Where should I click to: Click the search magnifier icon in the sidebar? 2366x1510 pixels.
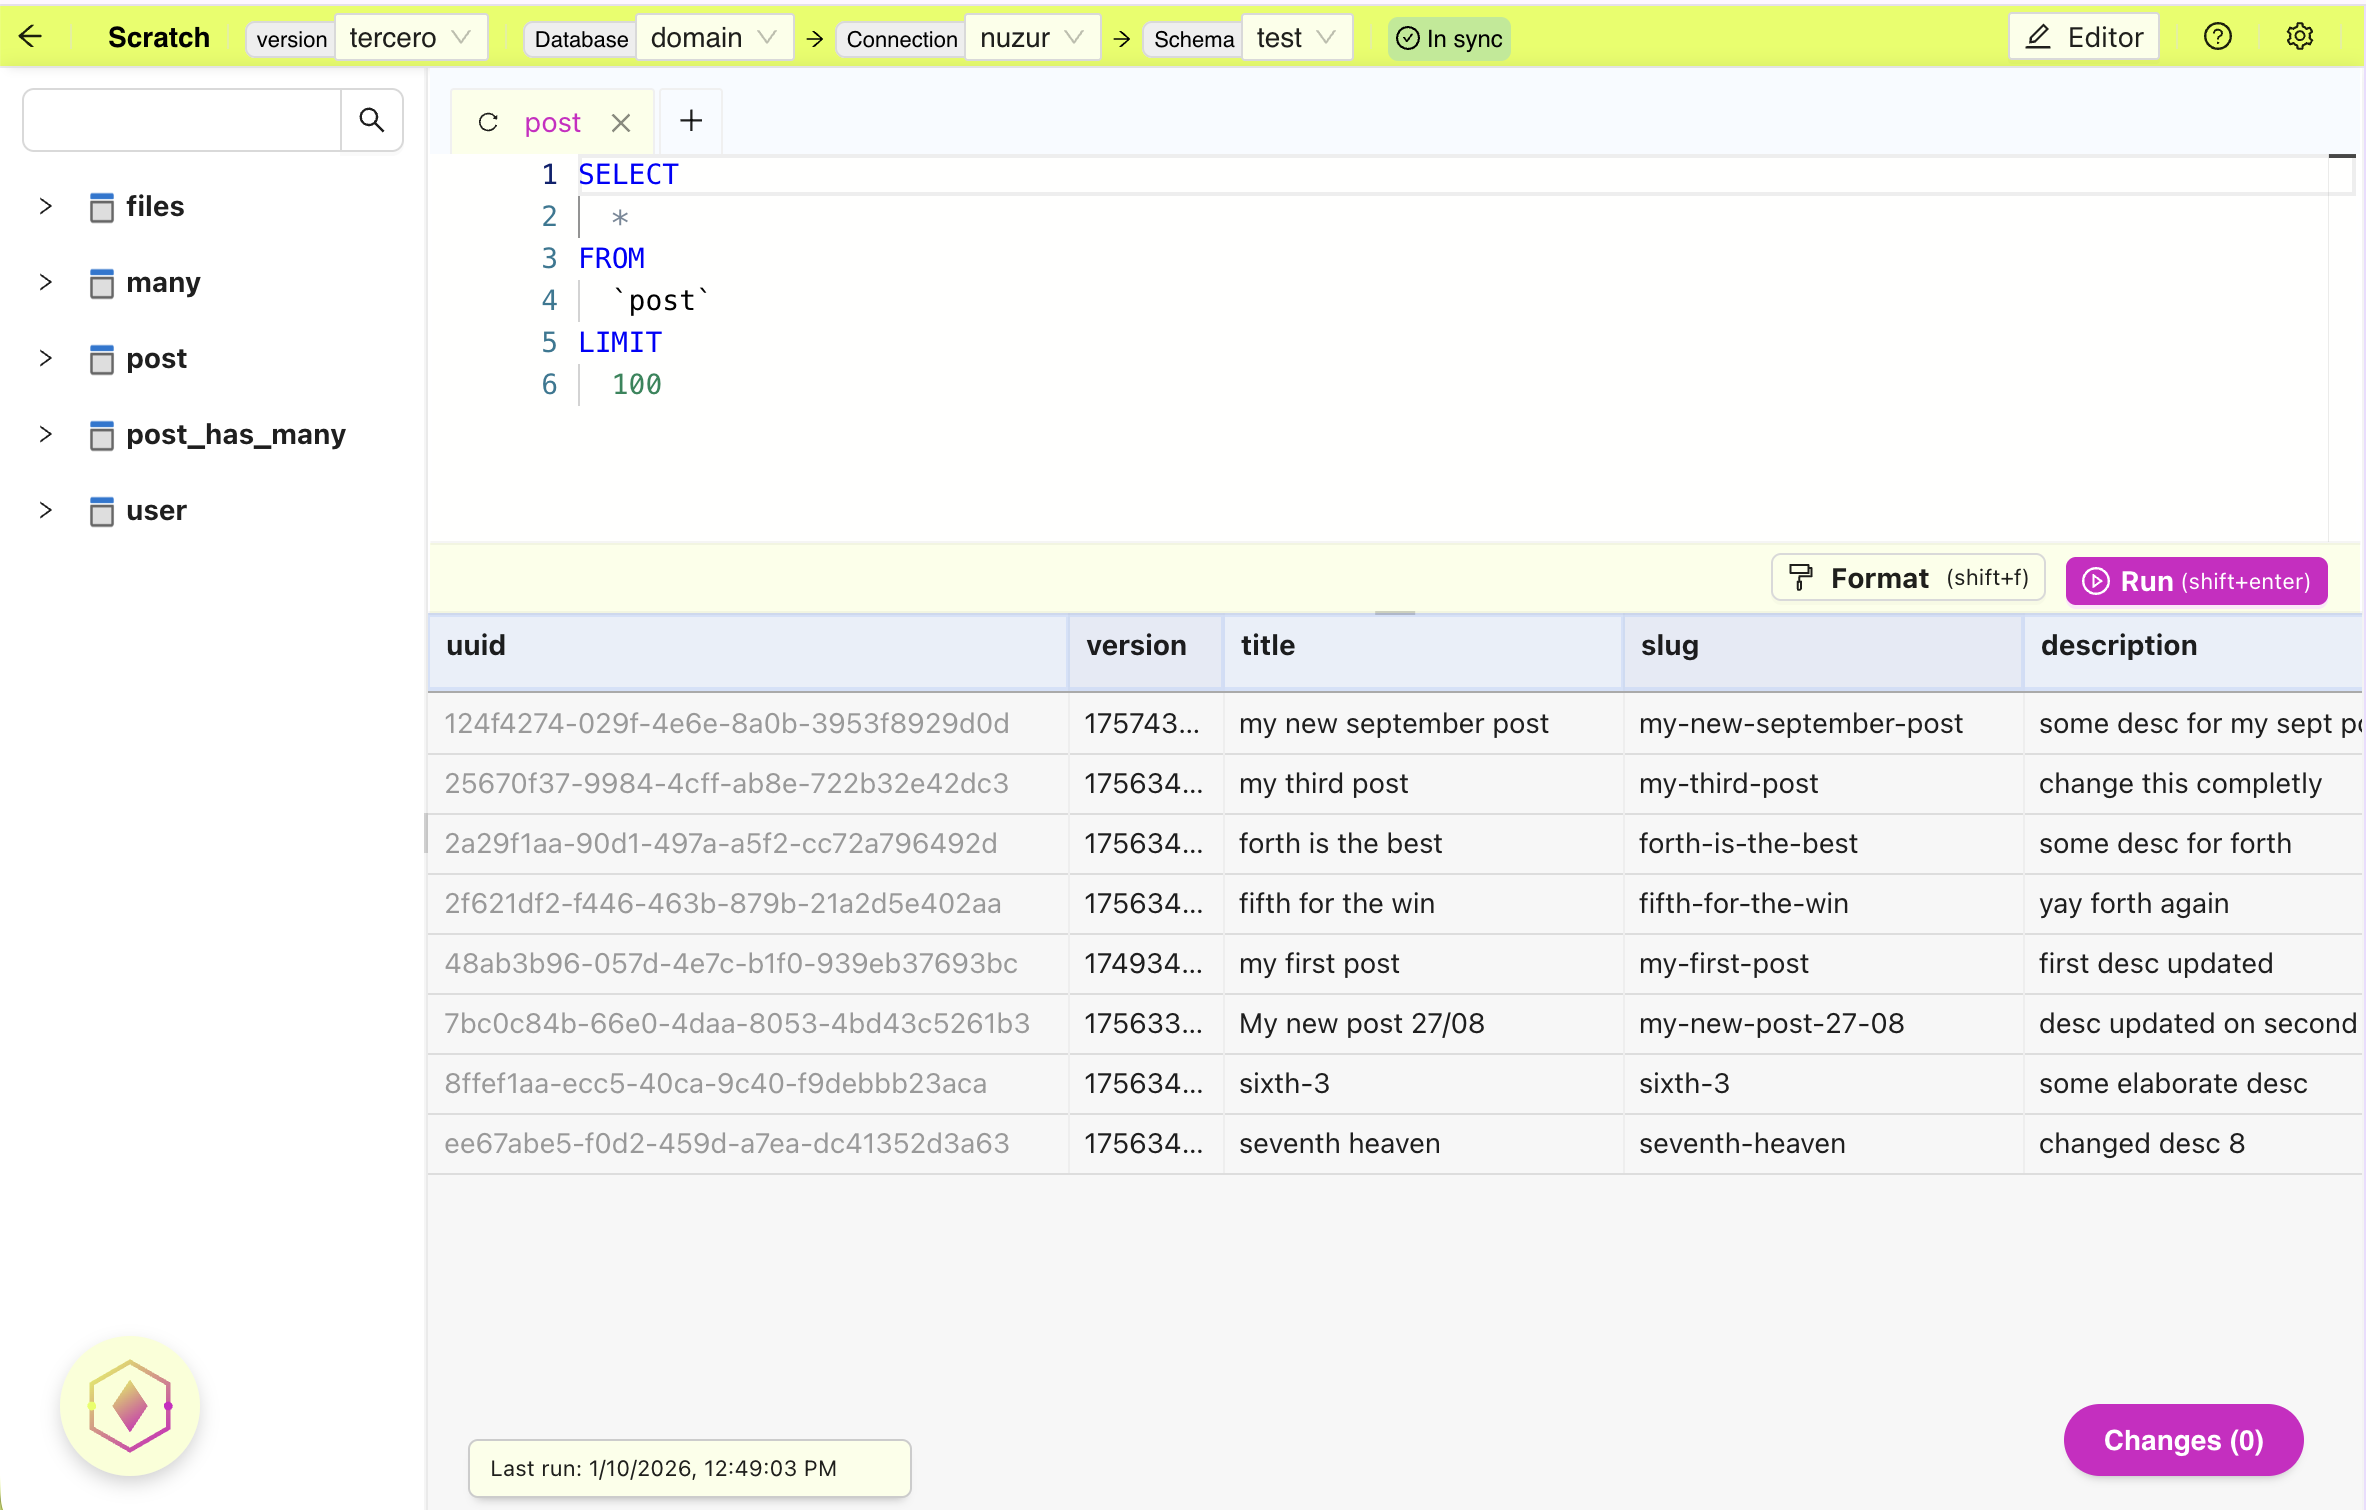pyautogui.click(x=371, y=120)
